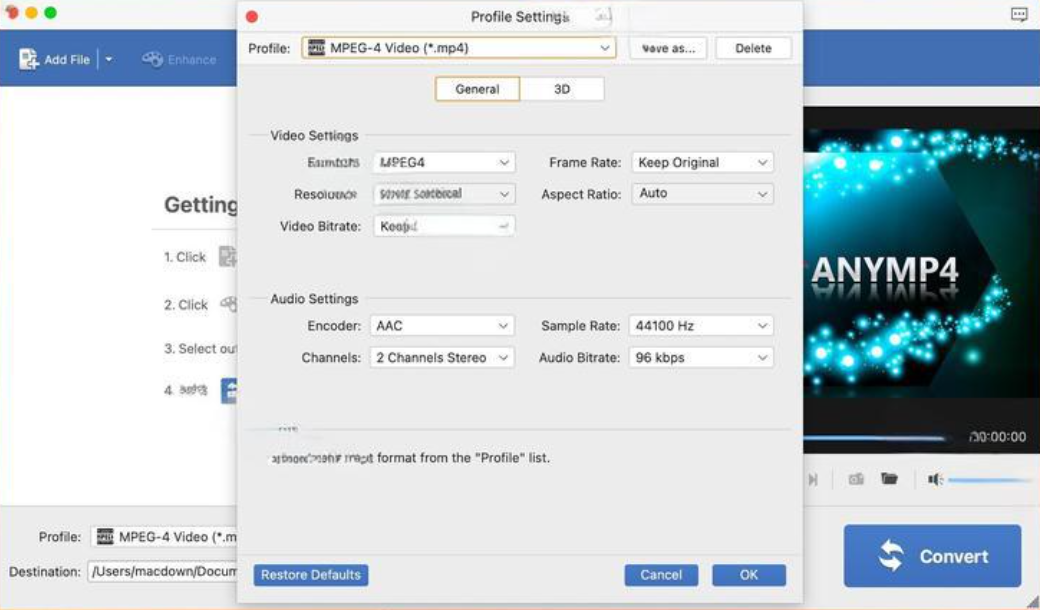Click the add file icon in step 1
The width and height of the screenshot is (1040, 610).
pyautogui.click(x=228, y=257)
